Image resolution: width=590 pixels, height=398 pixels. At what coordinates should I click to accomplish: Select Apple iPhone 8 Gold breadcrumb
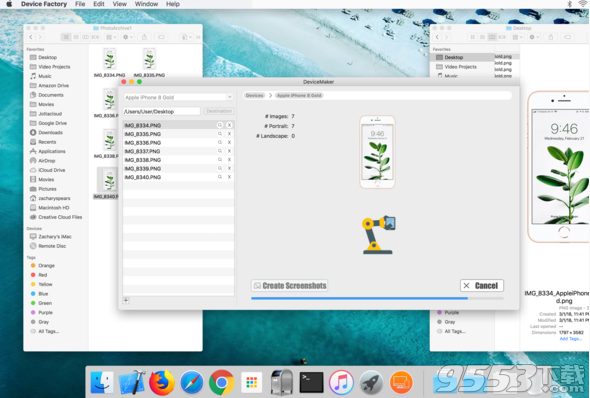pos(299,96)
